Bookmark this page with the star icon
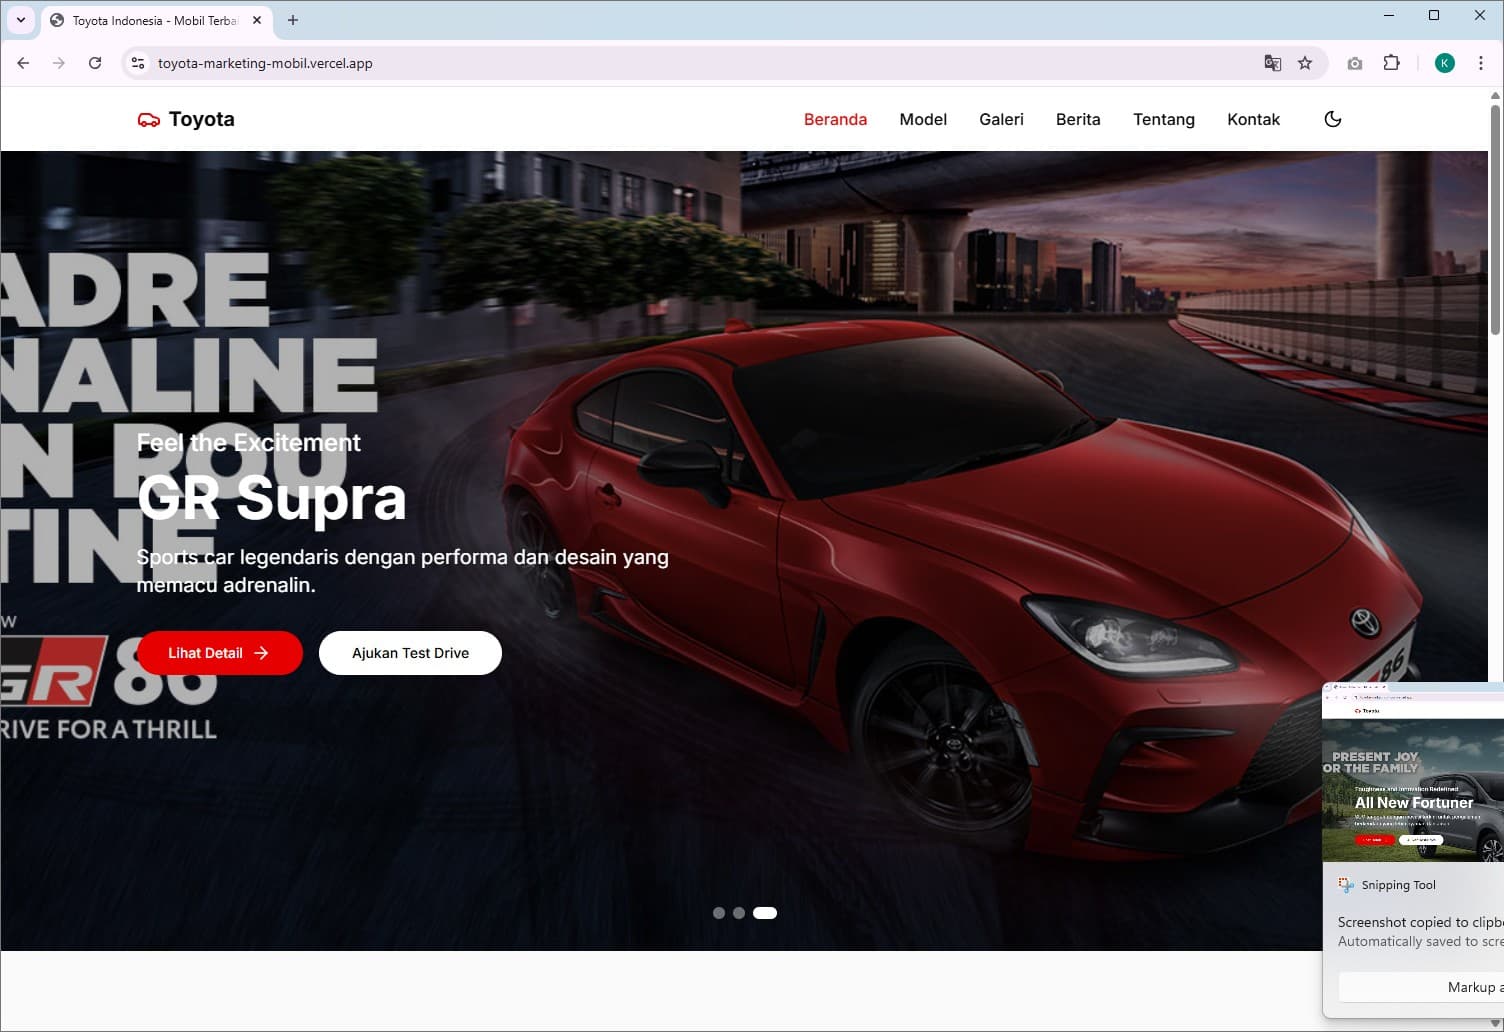 point(1305,63)
